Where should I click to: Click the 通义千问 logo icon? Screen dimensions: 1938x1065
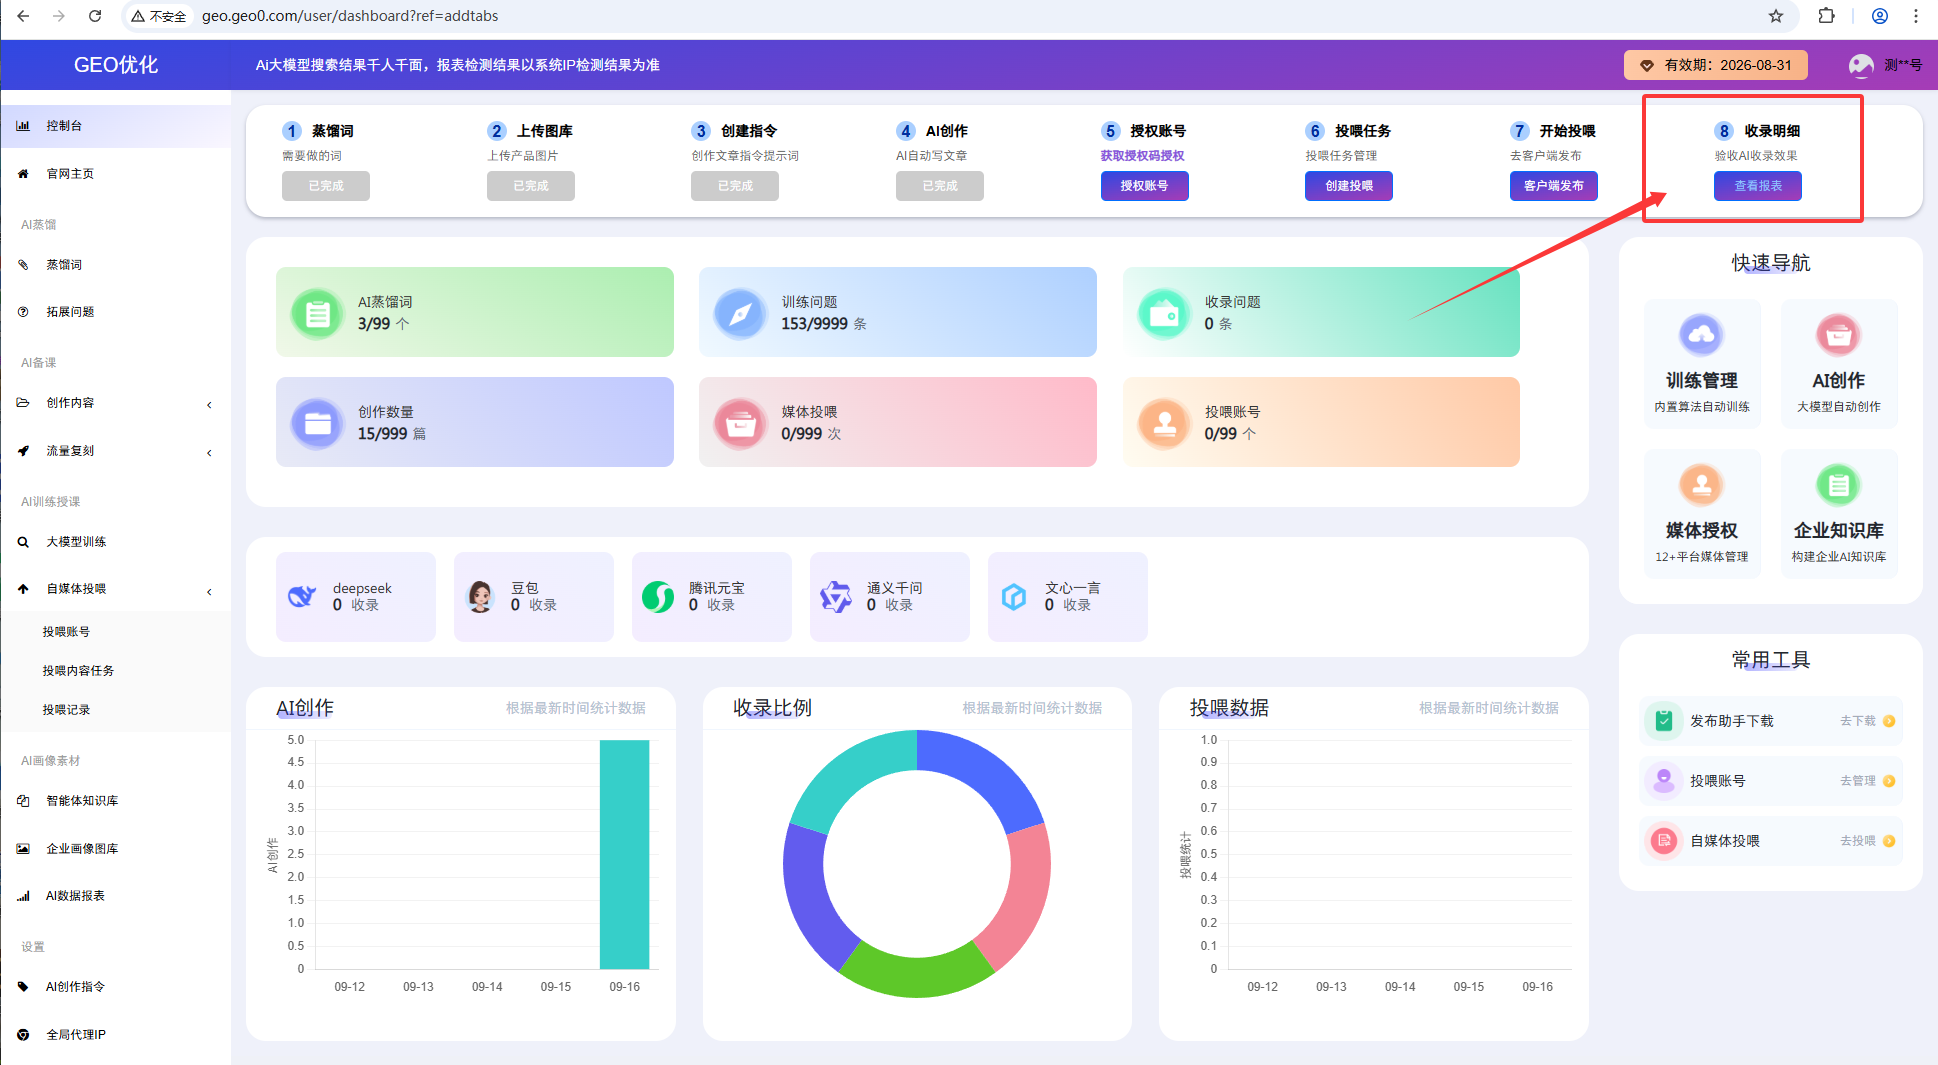(836, 597)
